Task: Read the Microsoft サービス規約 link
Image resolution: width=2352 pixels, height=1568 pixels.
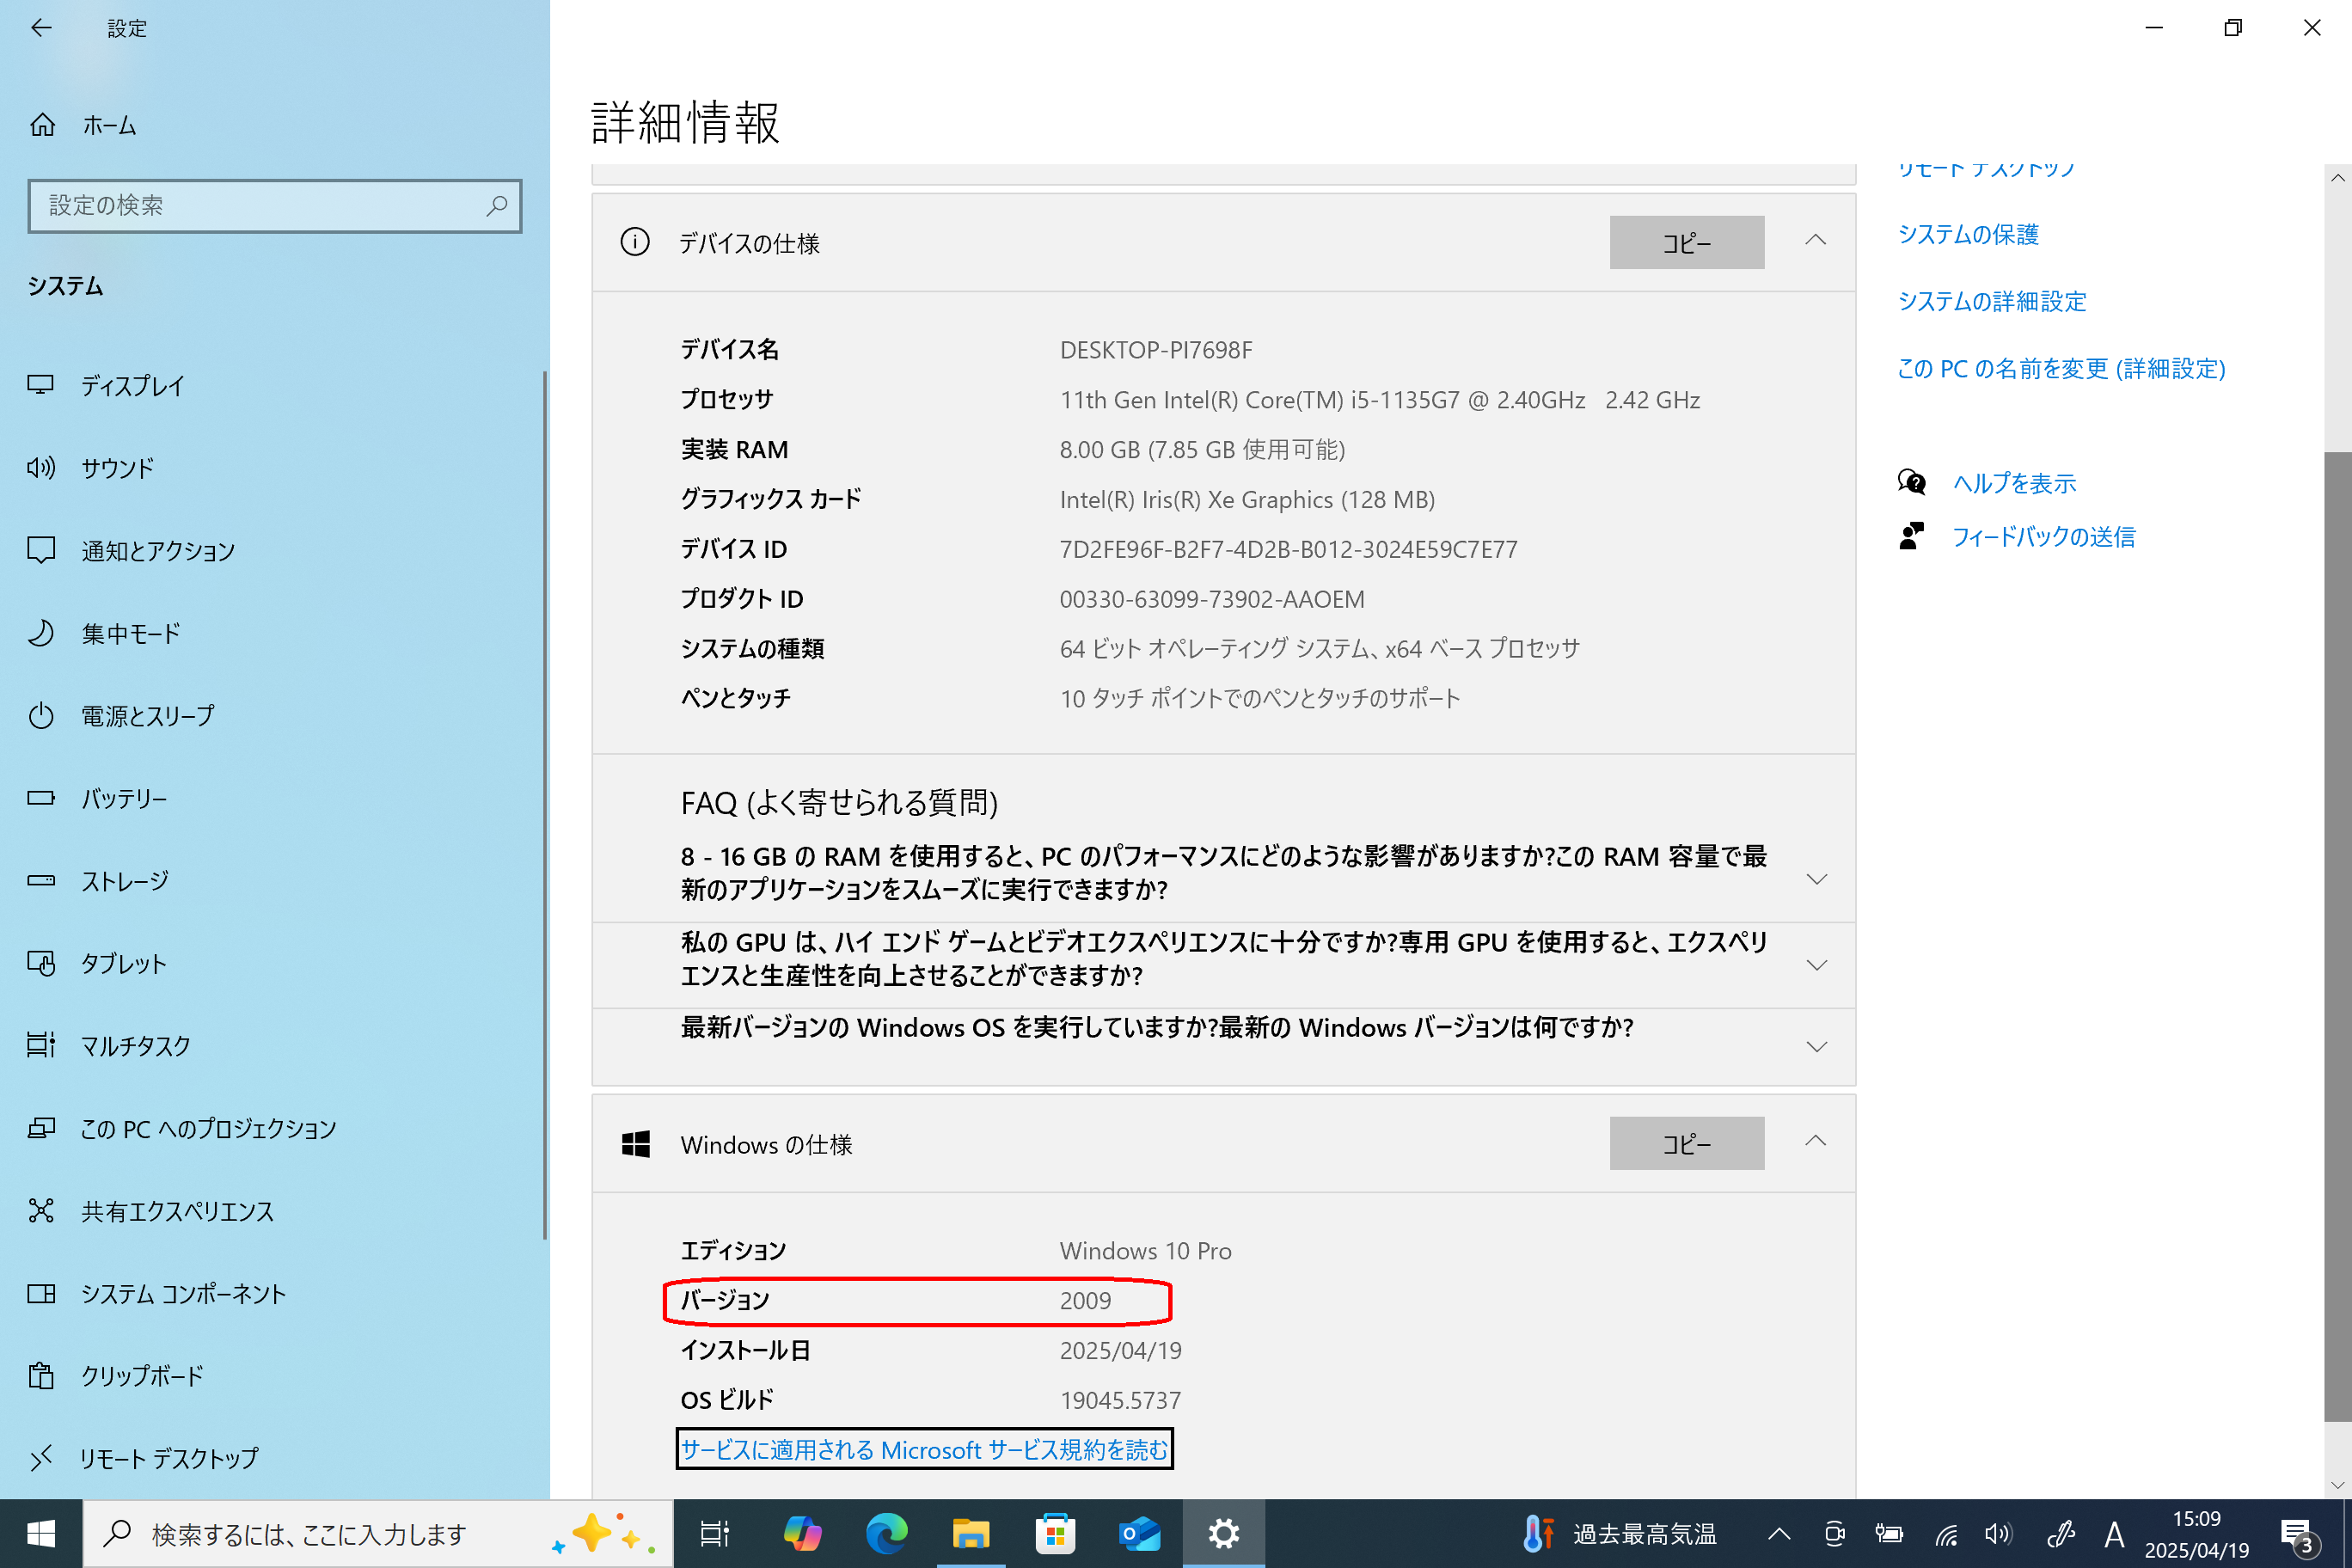Action: 924,1449
